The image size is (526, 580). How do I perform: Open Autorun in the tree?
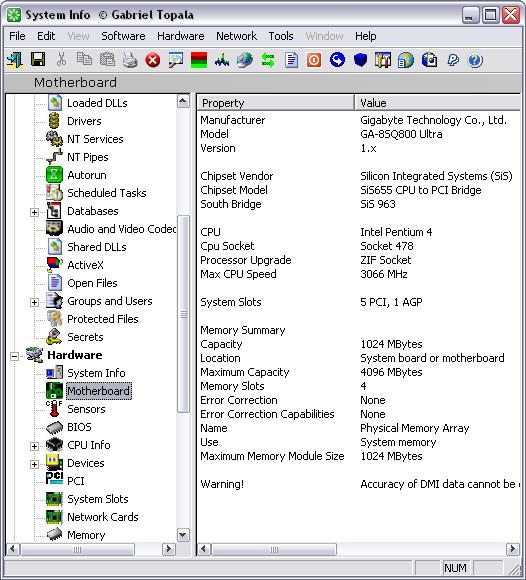pos(87,175)
